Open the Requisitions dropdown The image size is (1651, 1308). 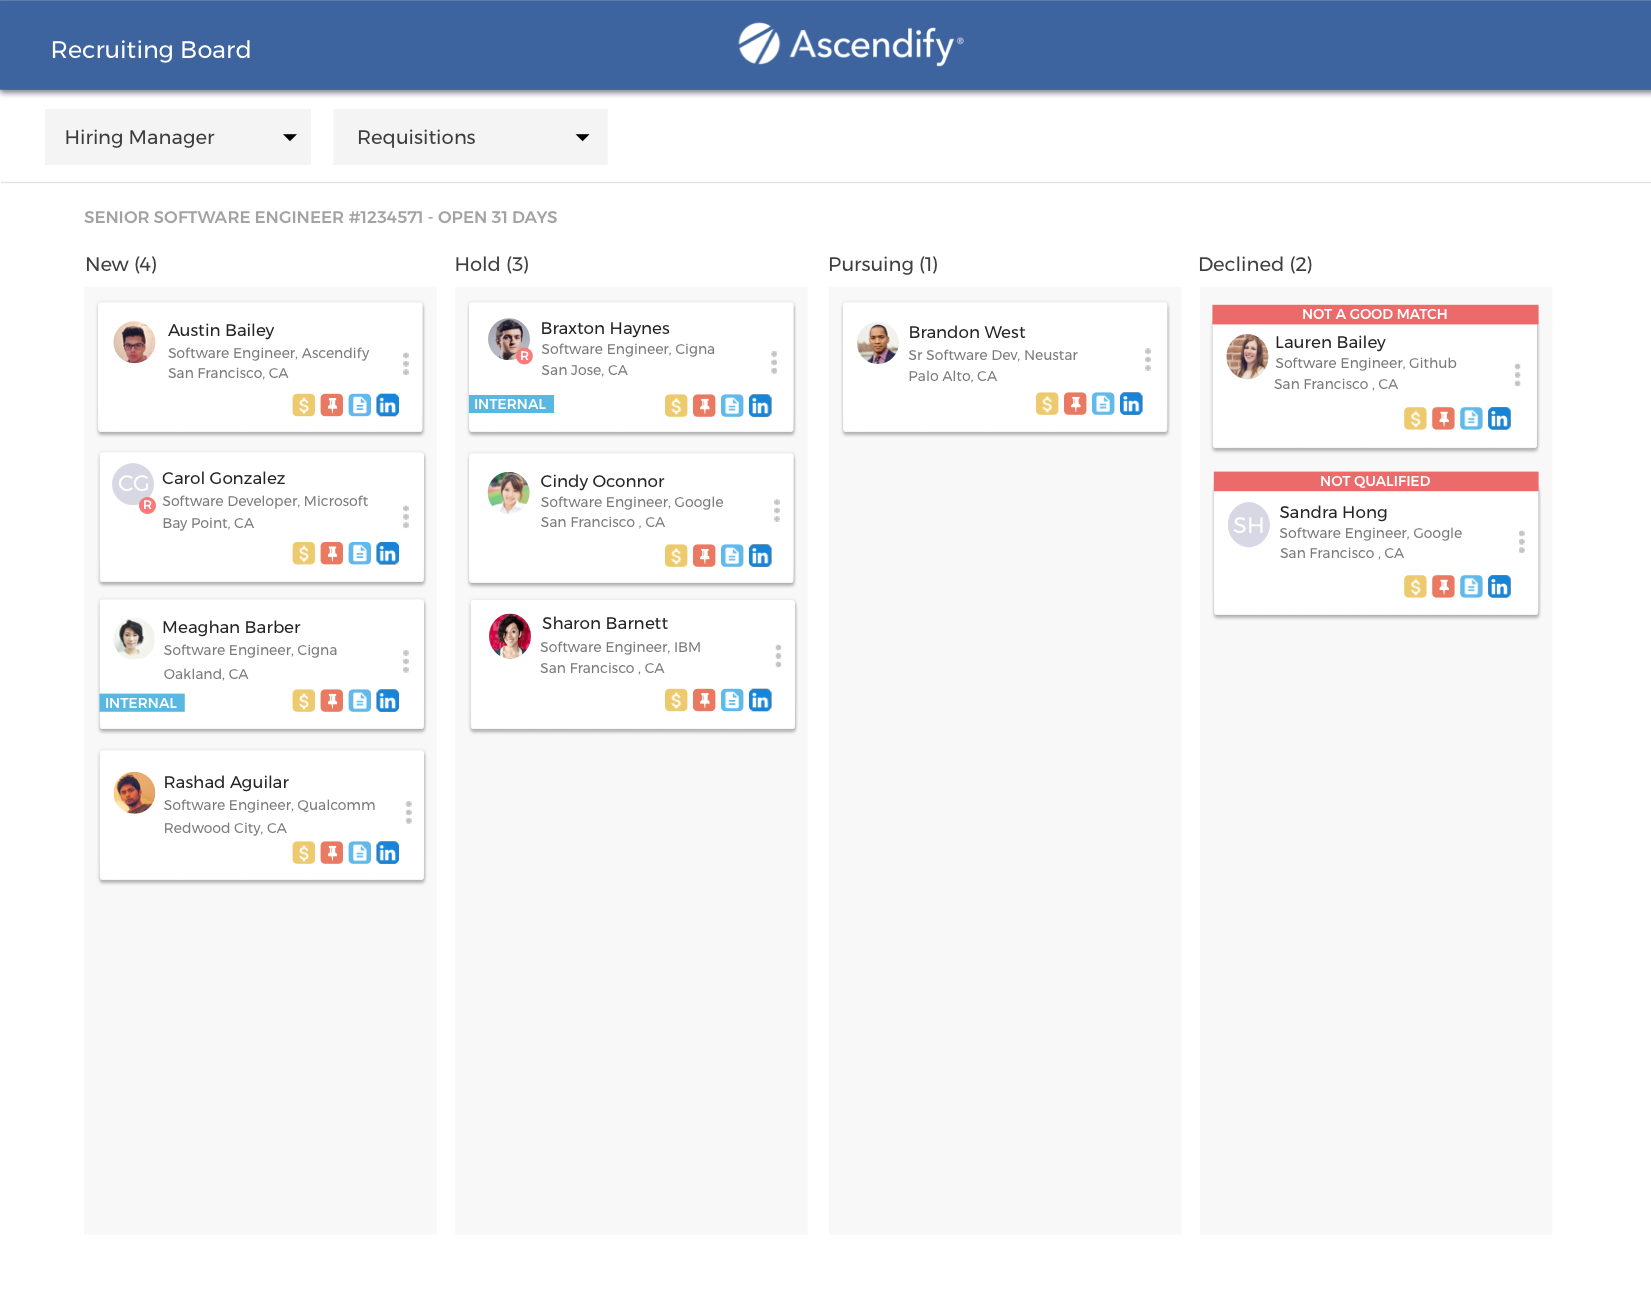[x=470, y=137]
